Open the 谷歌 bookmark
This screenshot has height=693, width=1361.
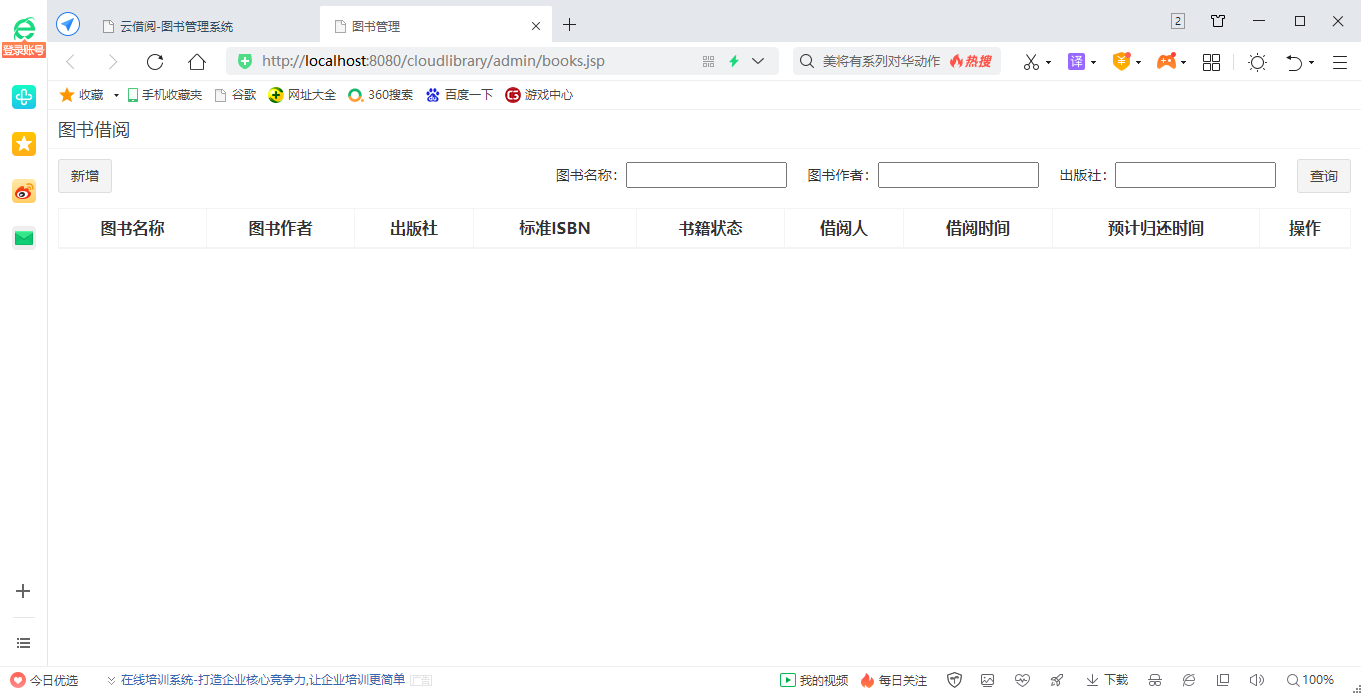click(235, 95)
